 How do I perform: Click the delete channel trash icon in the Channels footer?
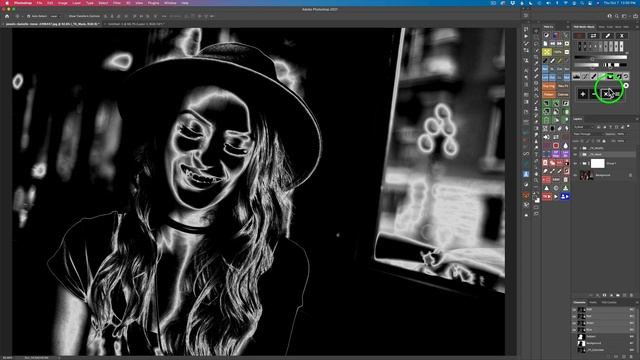(631, 356)
